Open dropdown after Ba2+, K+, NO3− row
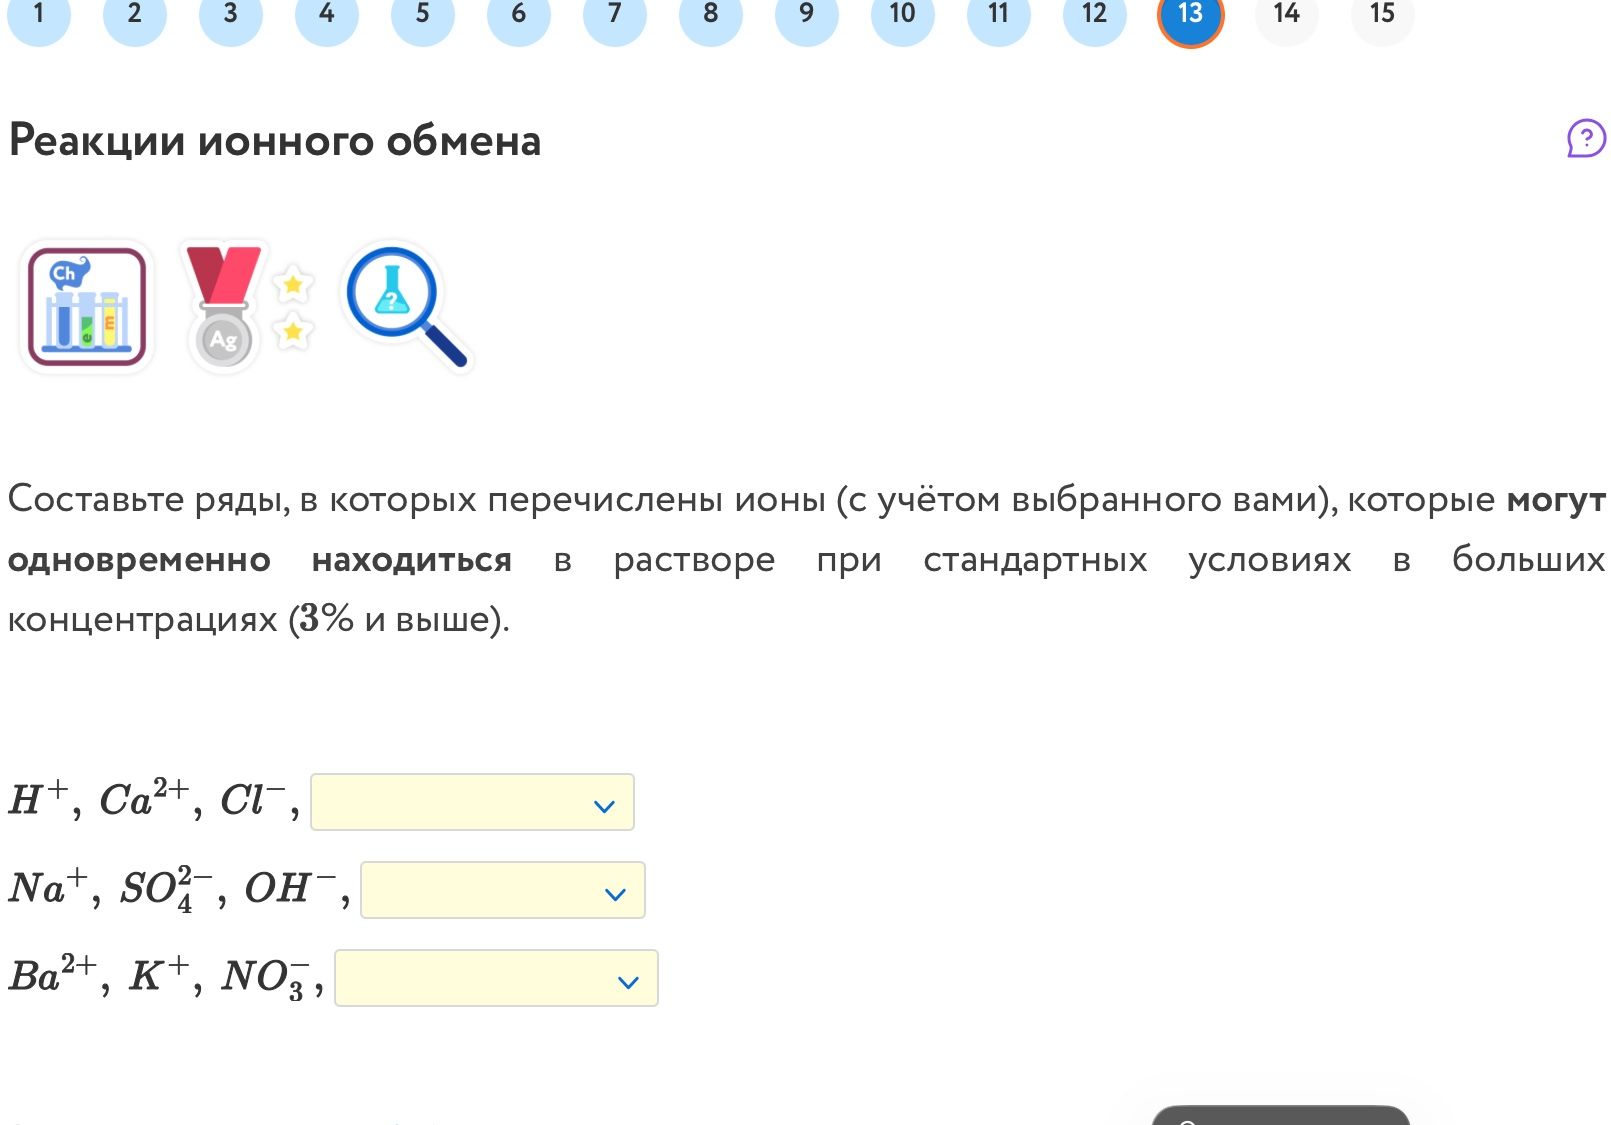 496,978
